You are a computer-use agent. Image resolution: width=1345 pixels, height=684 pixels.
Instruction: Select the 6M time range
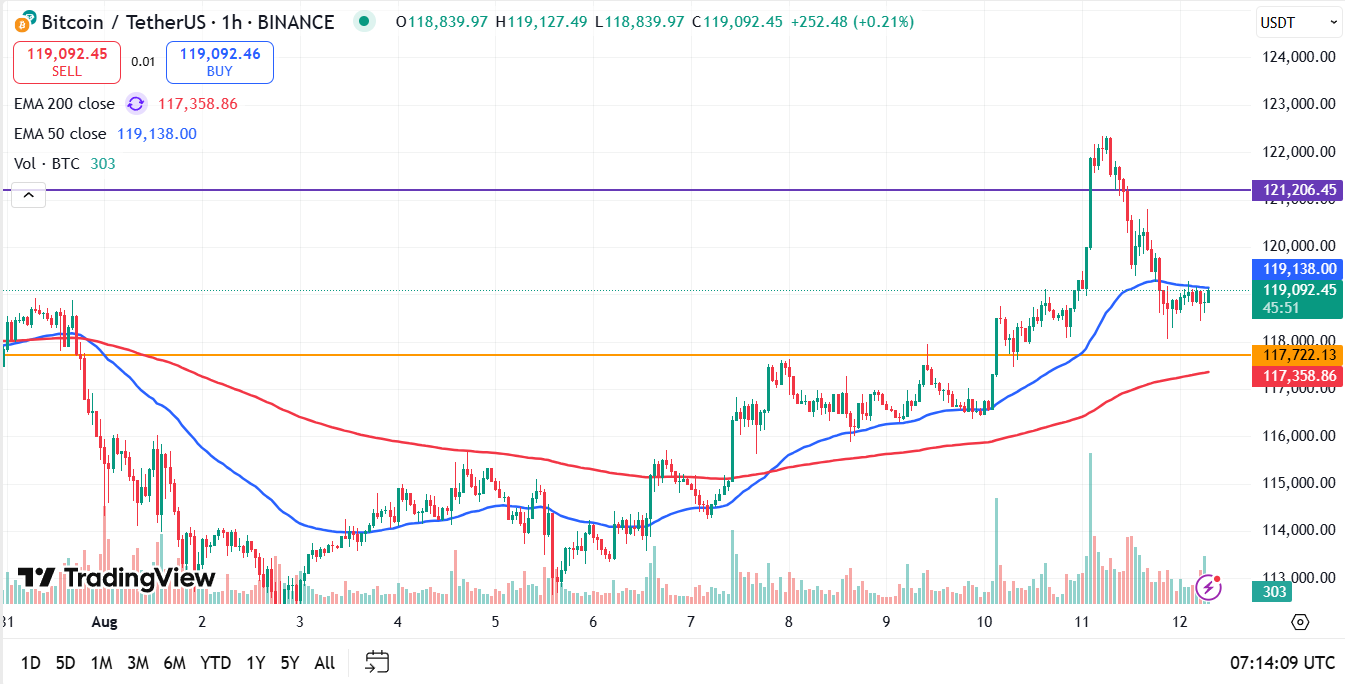pyautogui.click(x=175, y=662)
